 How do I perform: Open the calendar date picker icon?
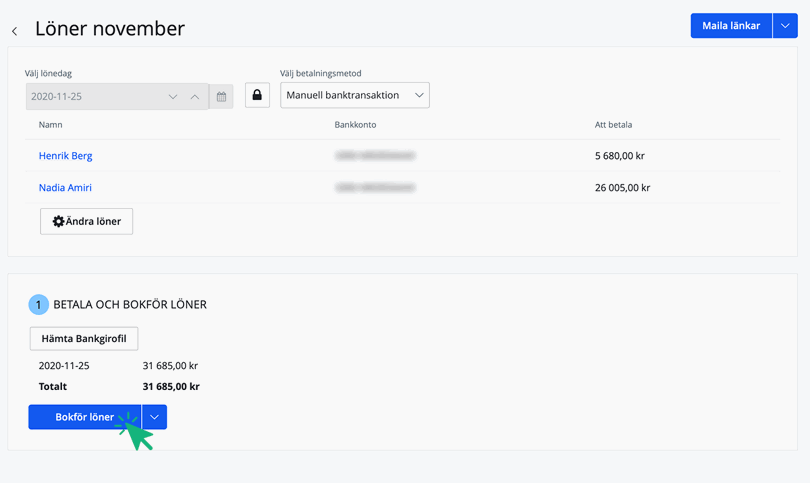tap(221, 97)
